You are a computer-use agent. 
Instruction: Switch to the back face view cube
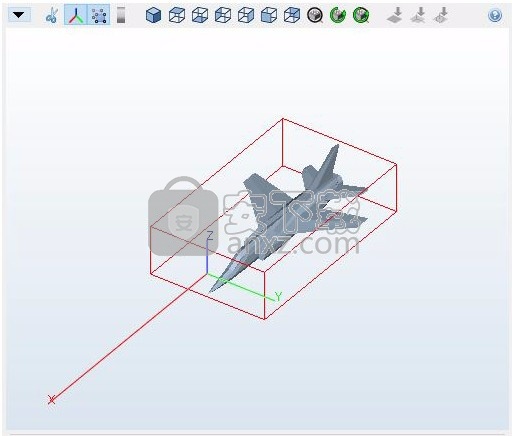point(292,15)
